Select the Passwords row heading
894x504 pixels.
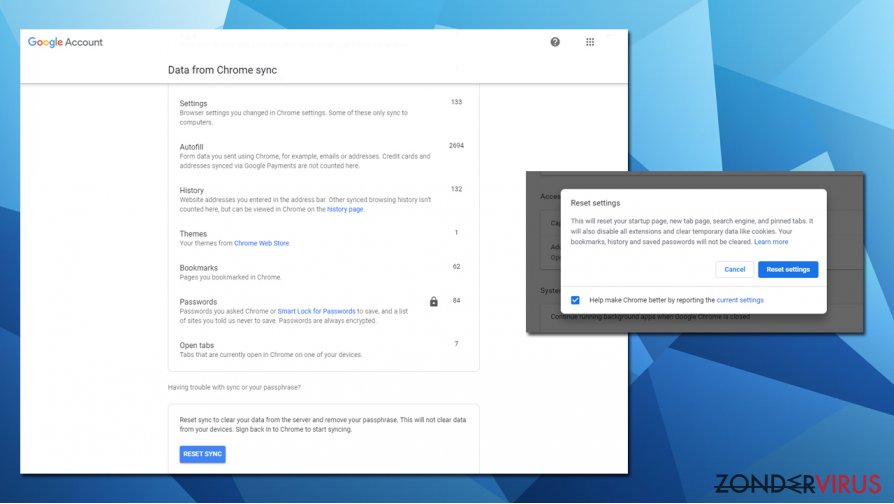(x=198, y=302)
